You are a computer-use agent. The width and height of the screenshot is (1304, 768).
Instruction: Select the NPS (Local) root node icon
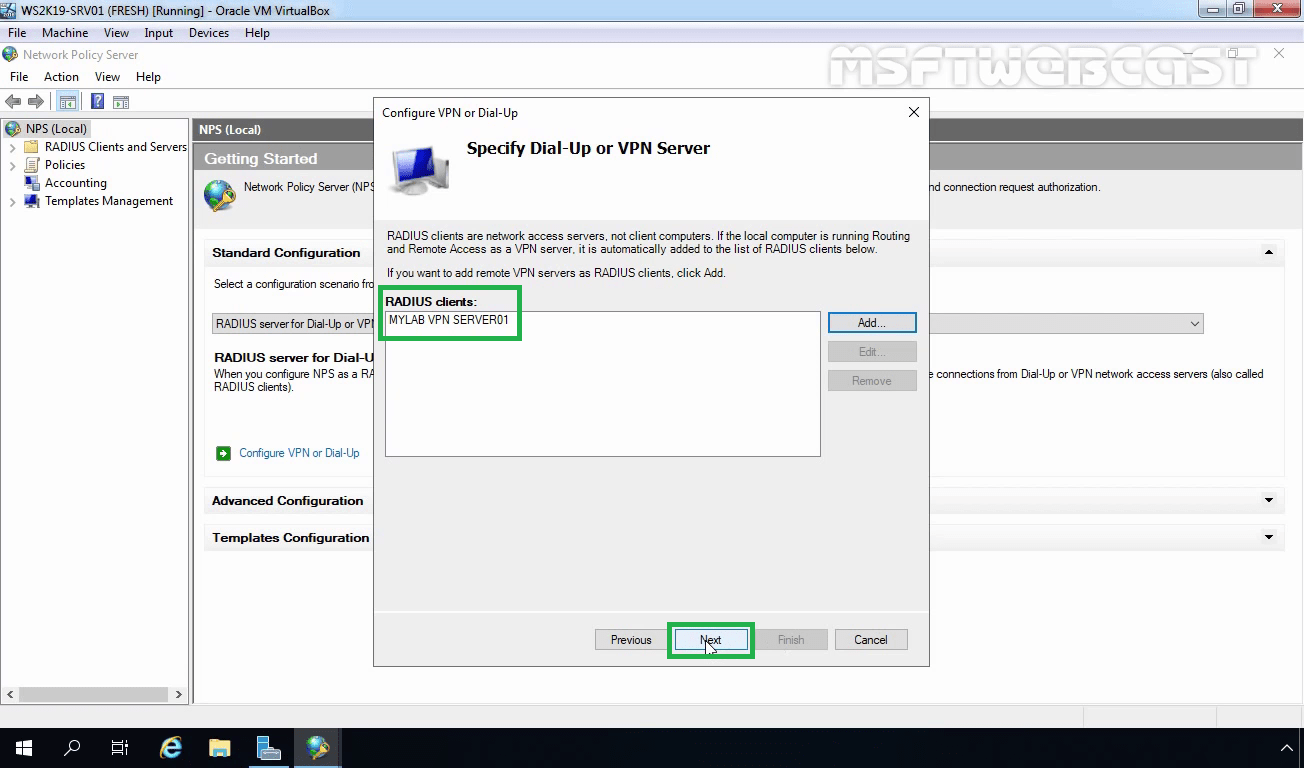point(14,128)
